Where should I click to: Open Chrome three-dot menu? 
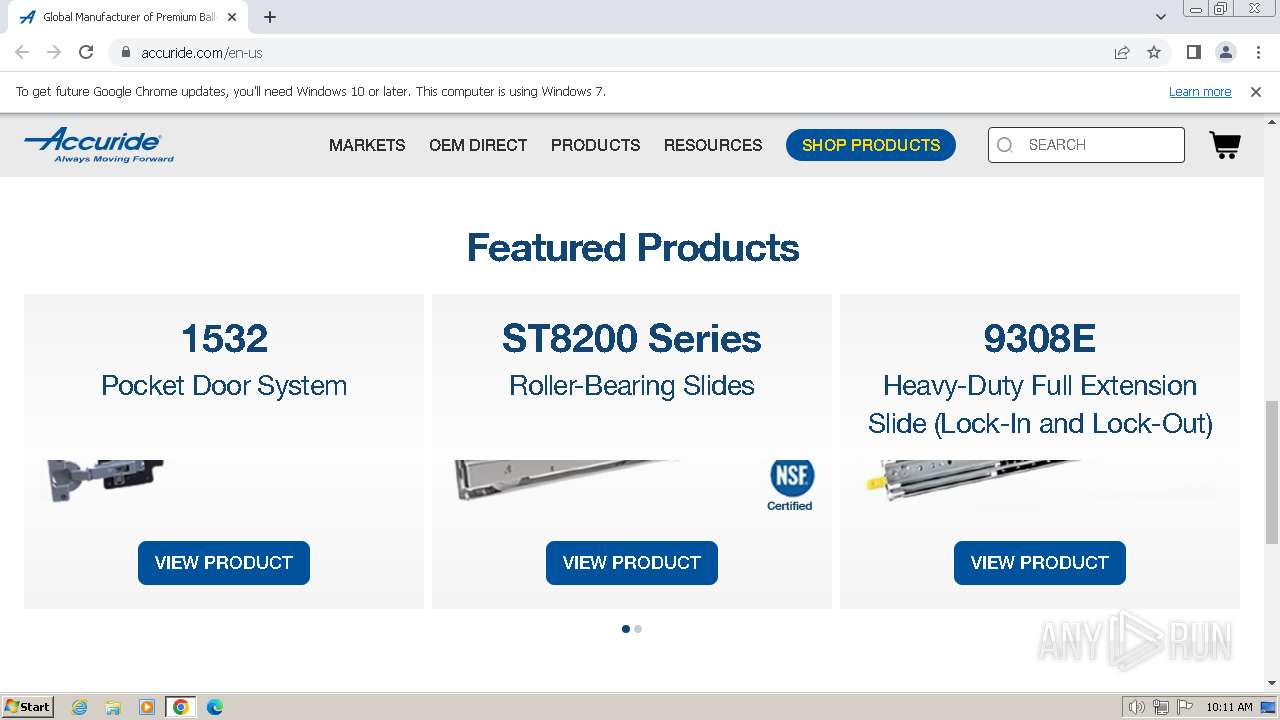coord(1258,52)
